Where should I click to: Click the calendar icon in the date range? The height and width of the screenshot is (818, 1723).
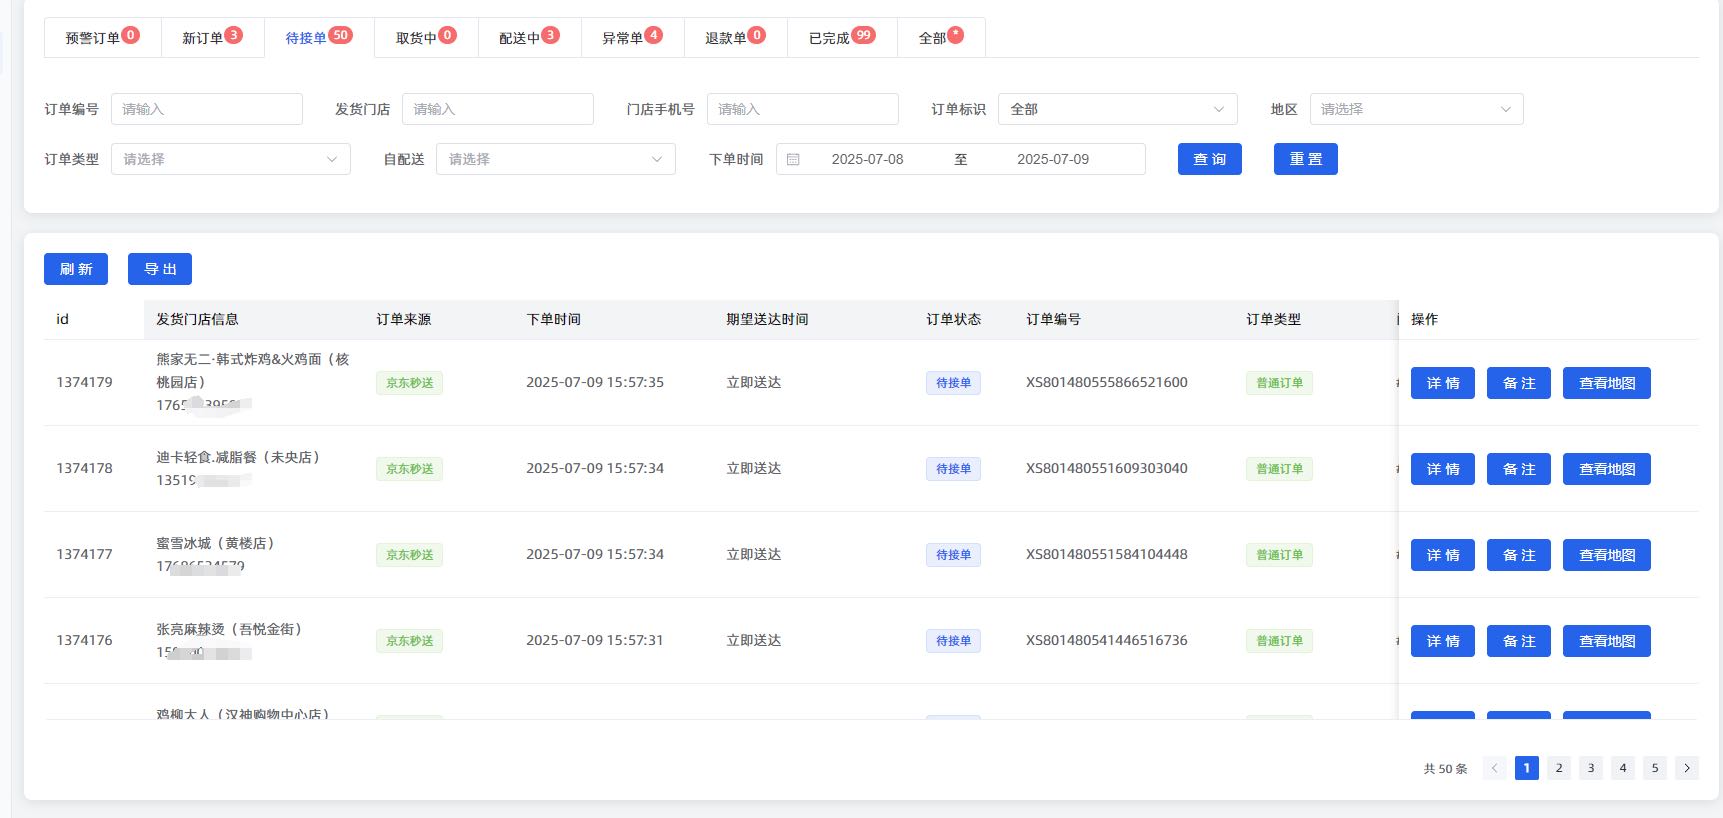pos(793,159)
